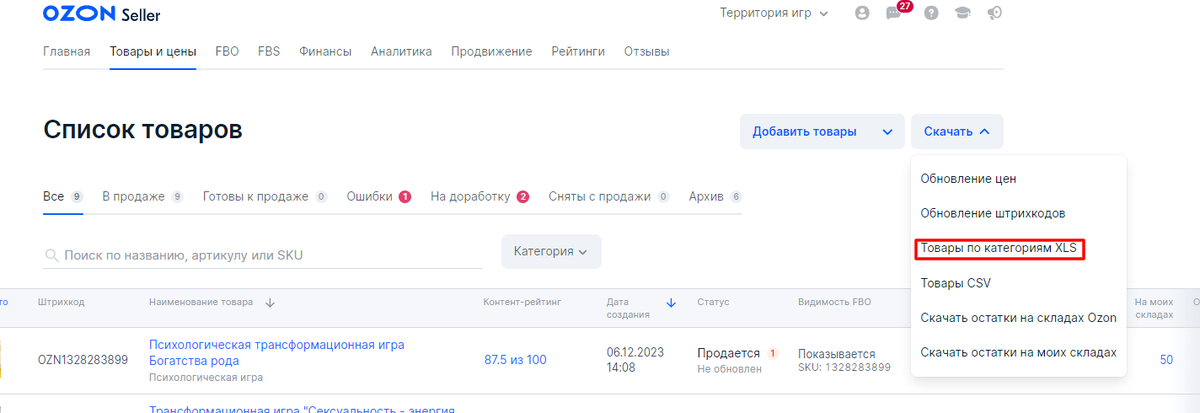Screen dimensions: 1200x413
Task: Switch to В продаже tab
Action: [143, 196]
